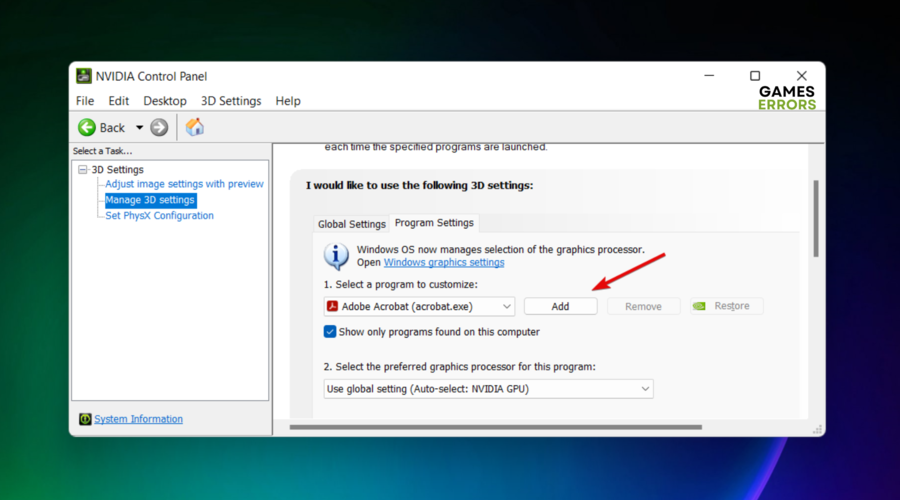This screenshot has width=900, height=500.
Task: Click the Forward arrow icon
Action: click(159, 127)
